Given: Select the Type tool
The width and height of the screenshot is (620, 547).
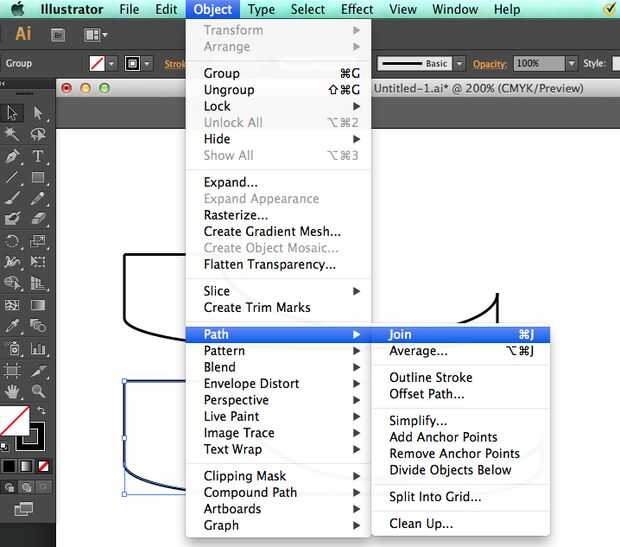Looking at the screenshot, I should pos(38,156).
